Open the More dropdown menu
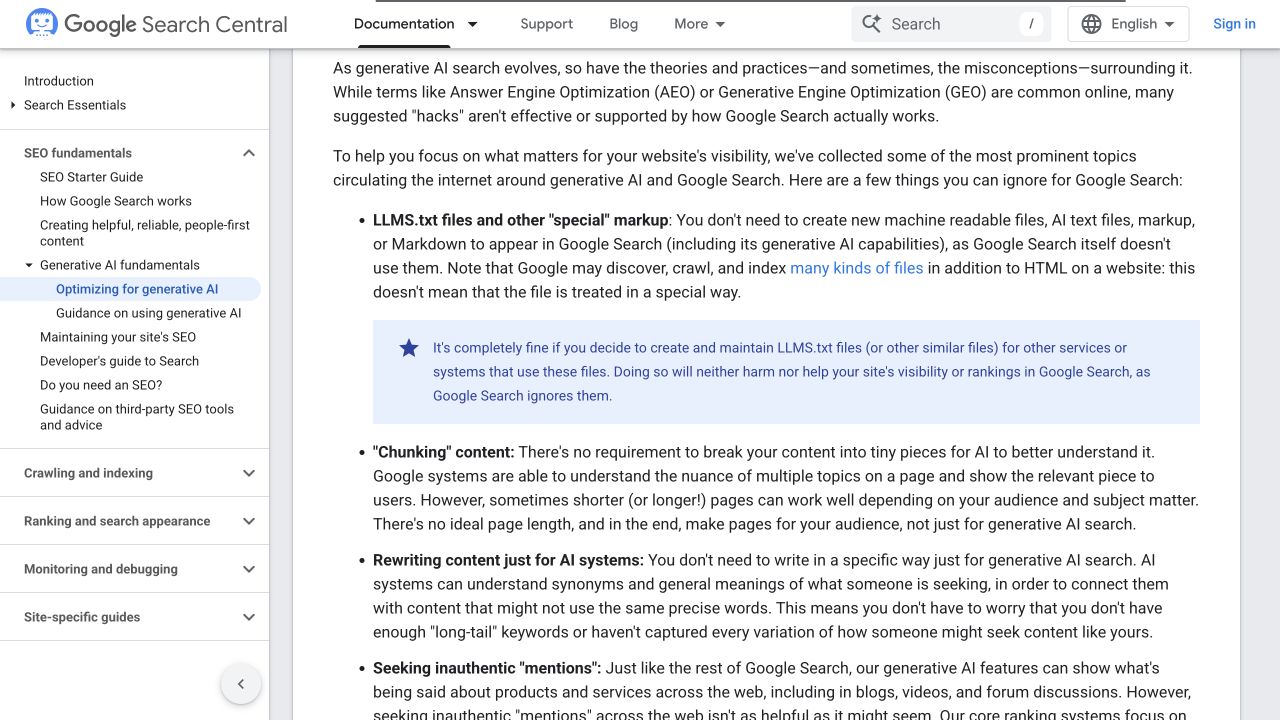The width and height of the screenshot is (1280, 720). coord(700,24)
